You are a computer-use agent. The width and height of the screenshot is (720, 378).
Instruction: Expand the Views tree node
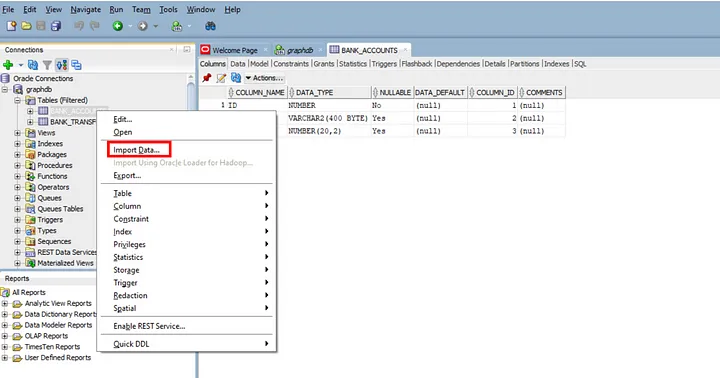[x=17, y=133]
